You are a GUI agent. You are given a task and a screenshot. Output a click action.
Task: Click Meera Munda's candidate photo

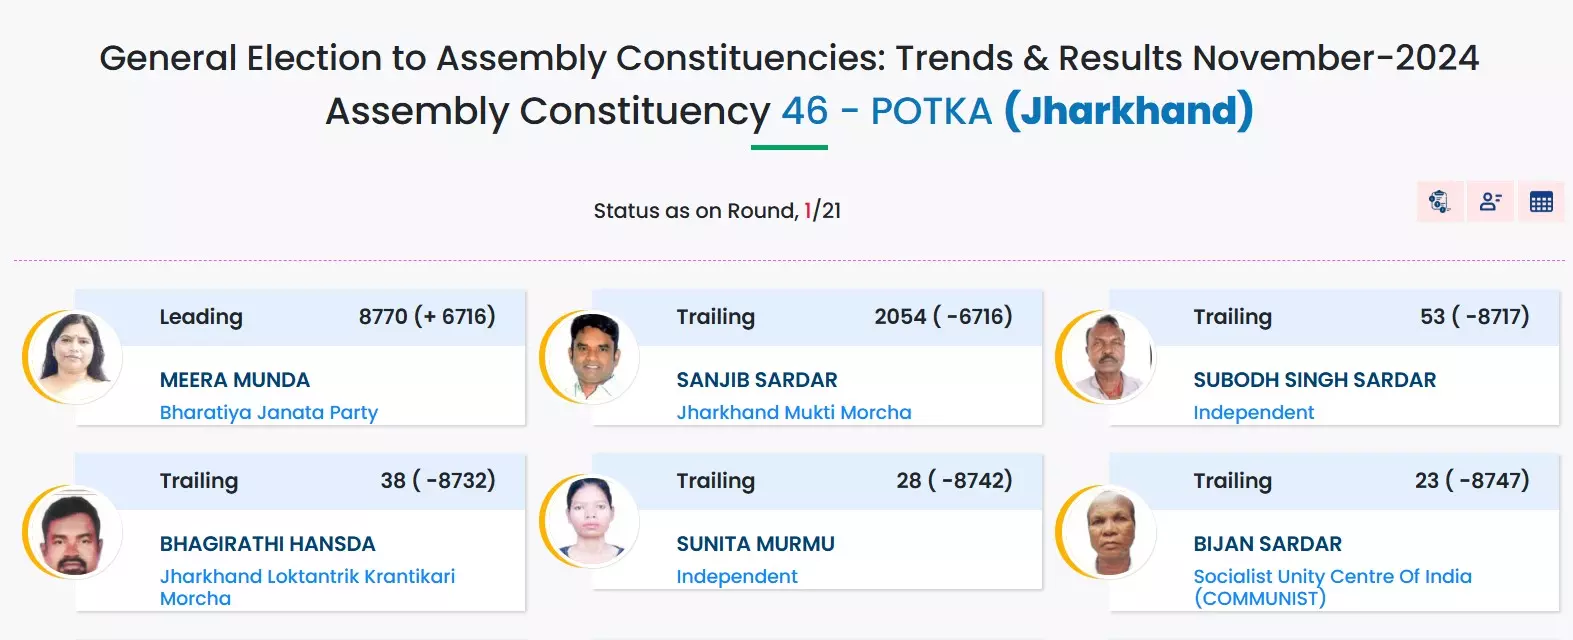click(x=73, y=357)
